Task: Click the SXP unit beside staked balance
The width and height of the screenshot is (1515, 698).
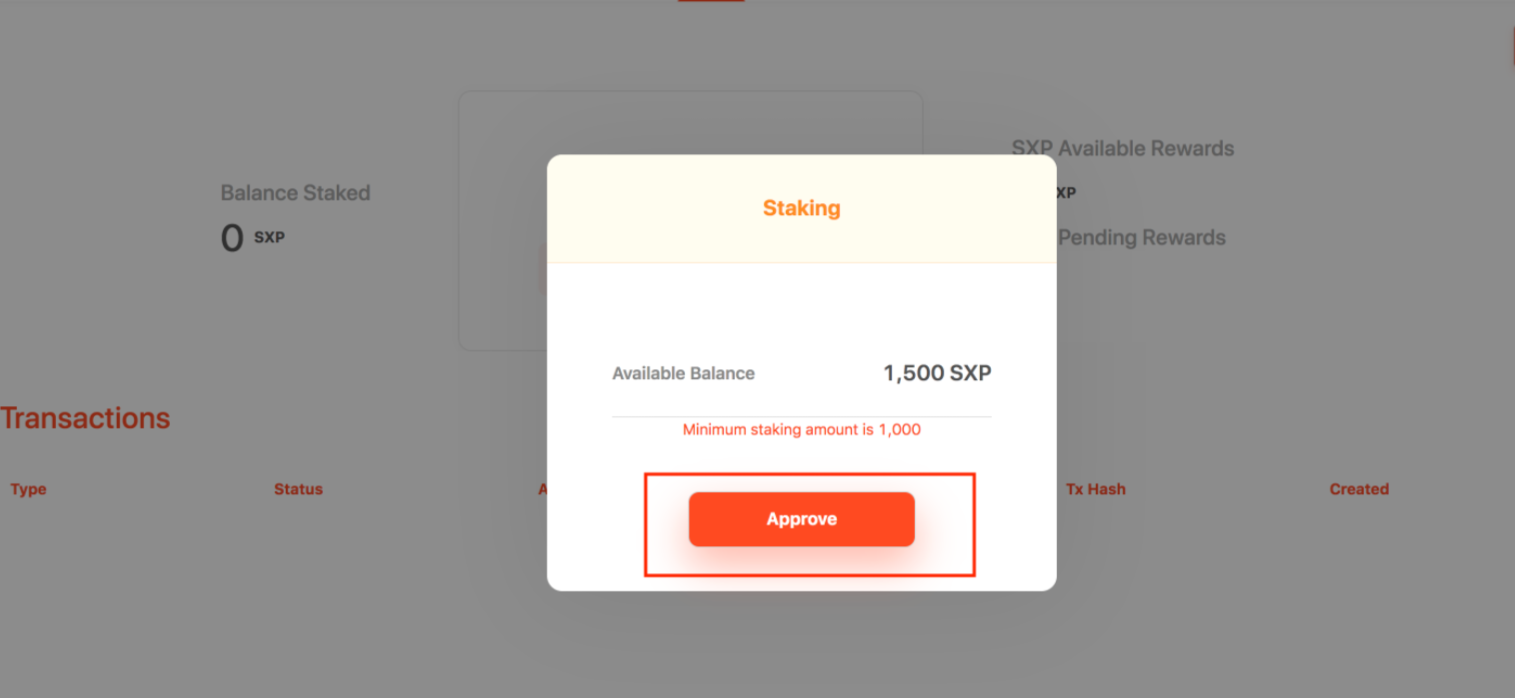Action: 269,238
